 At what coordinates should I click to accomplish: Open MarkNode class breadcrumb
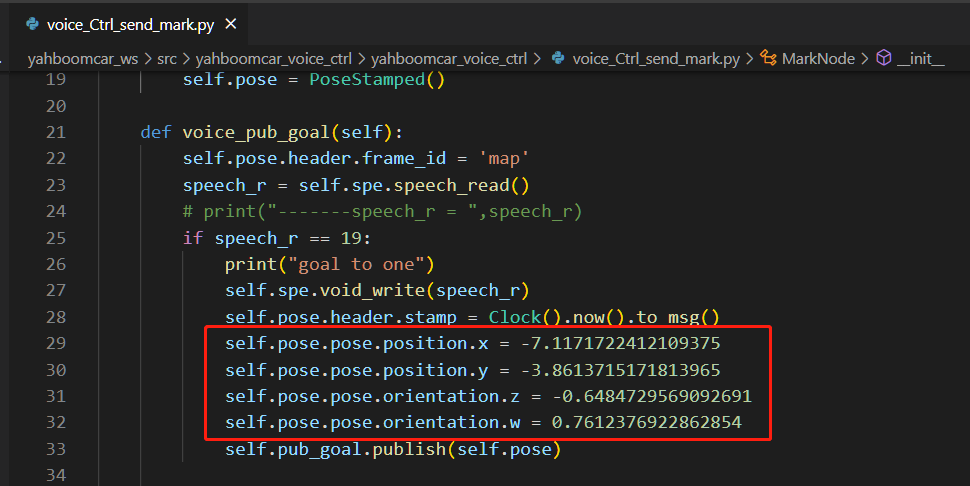[818, 59]
